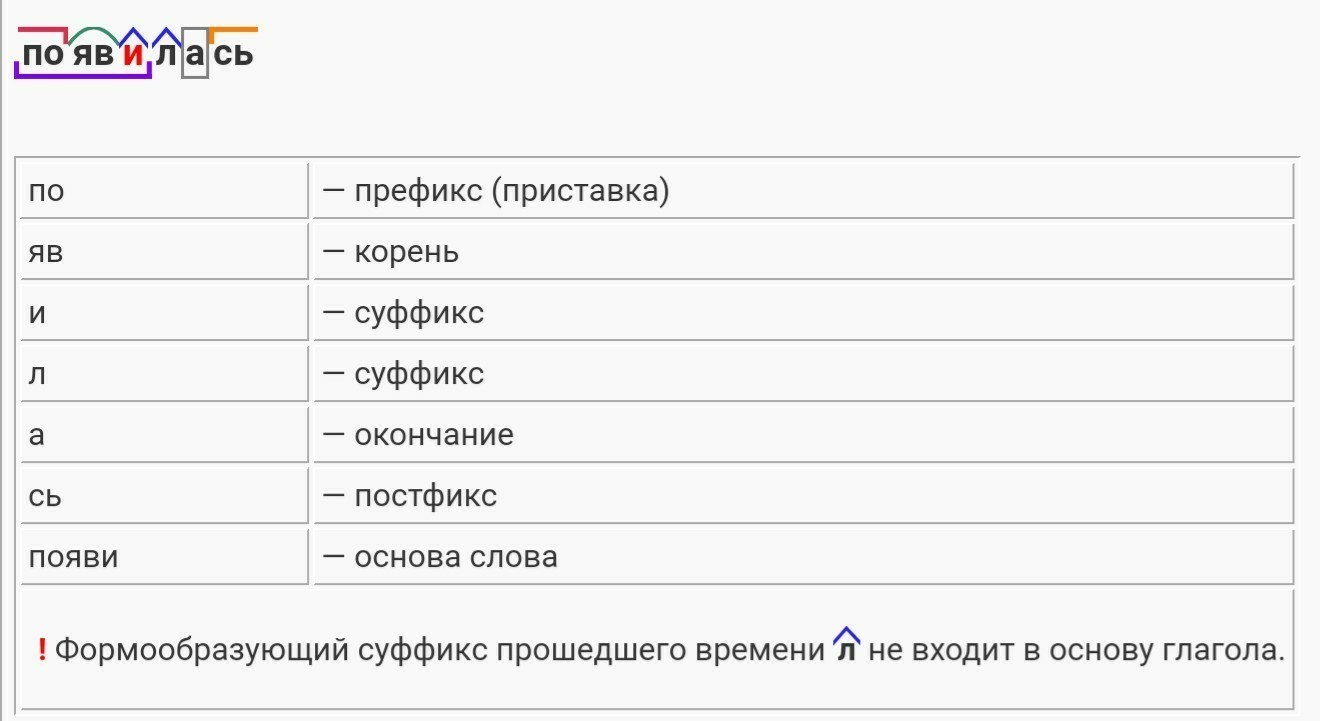The width and height of the screenshot is (1320, 721).
Task: Select the 'появи' table cell
Action: coord(164,556)
